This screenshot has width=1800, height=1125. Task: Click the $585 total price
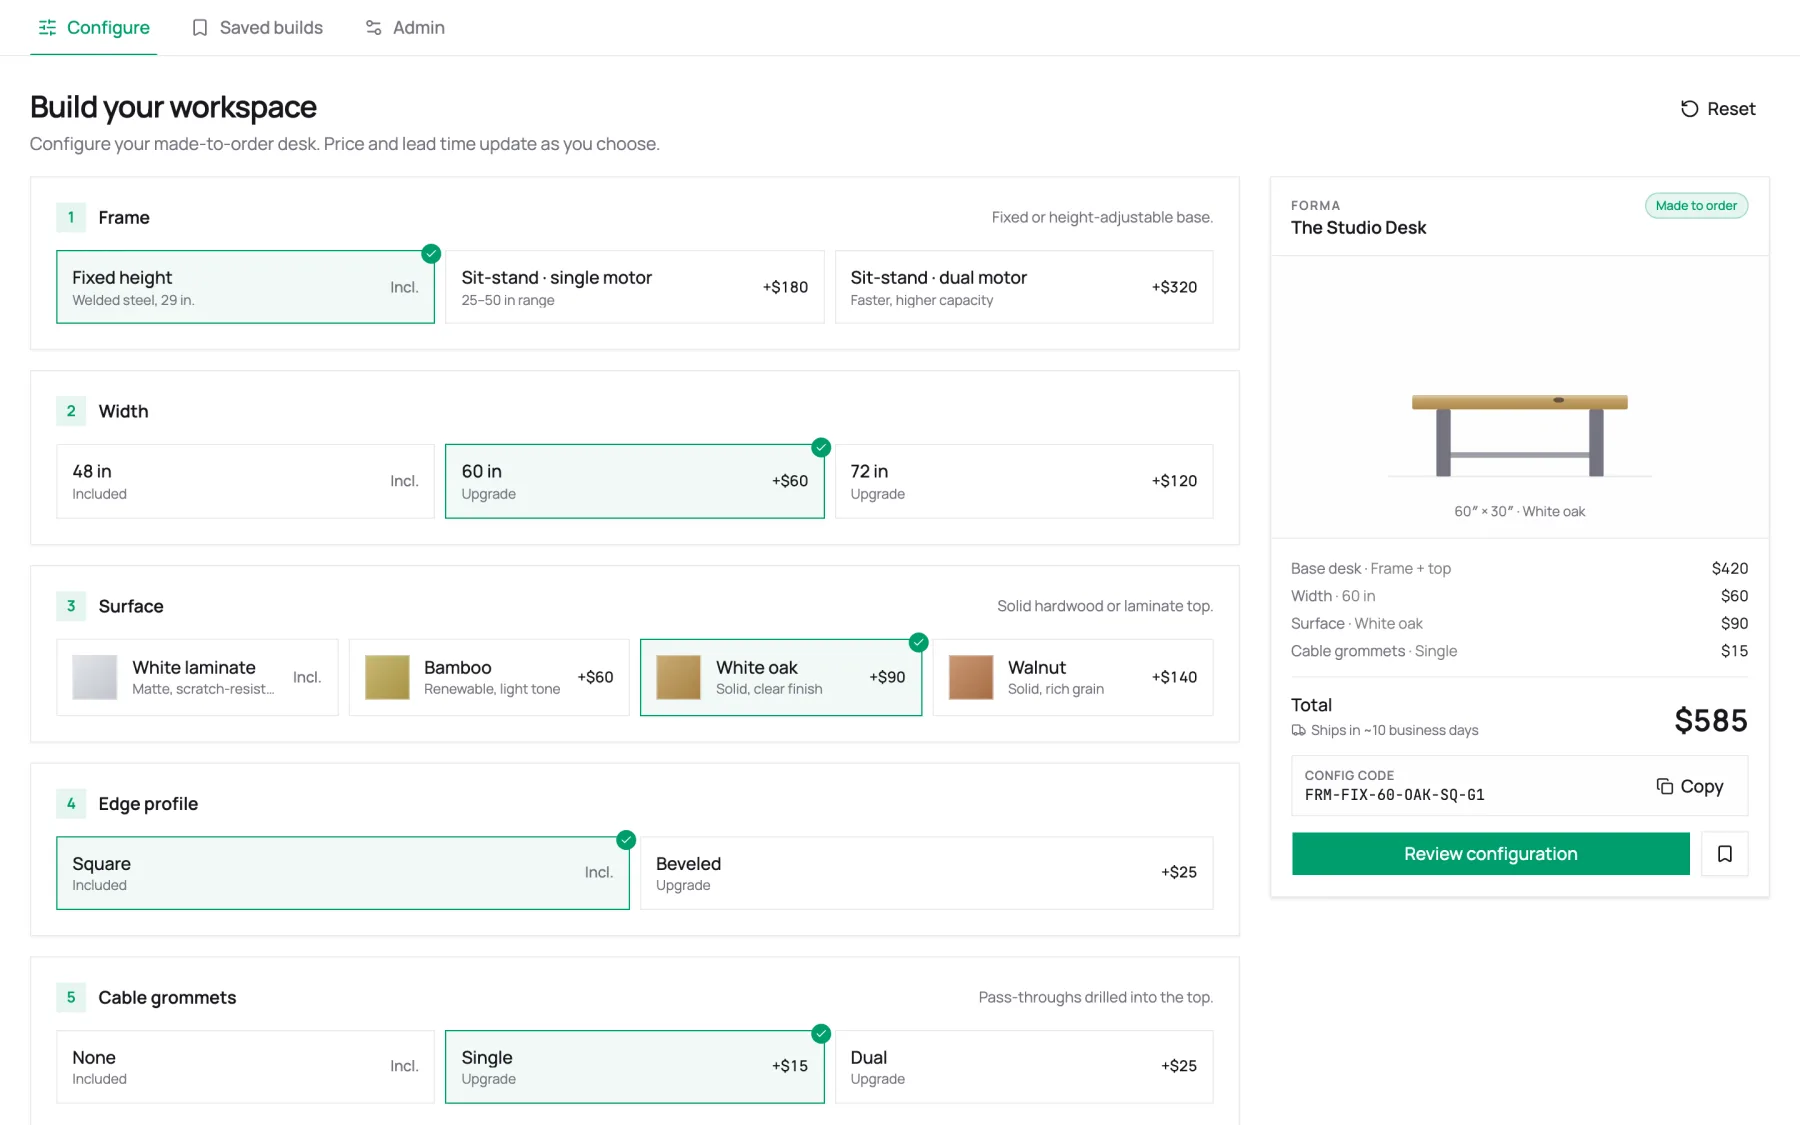tap(1711, 720)
